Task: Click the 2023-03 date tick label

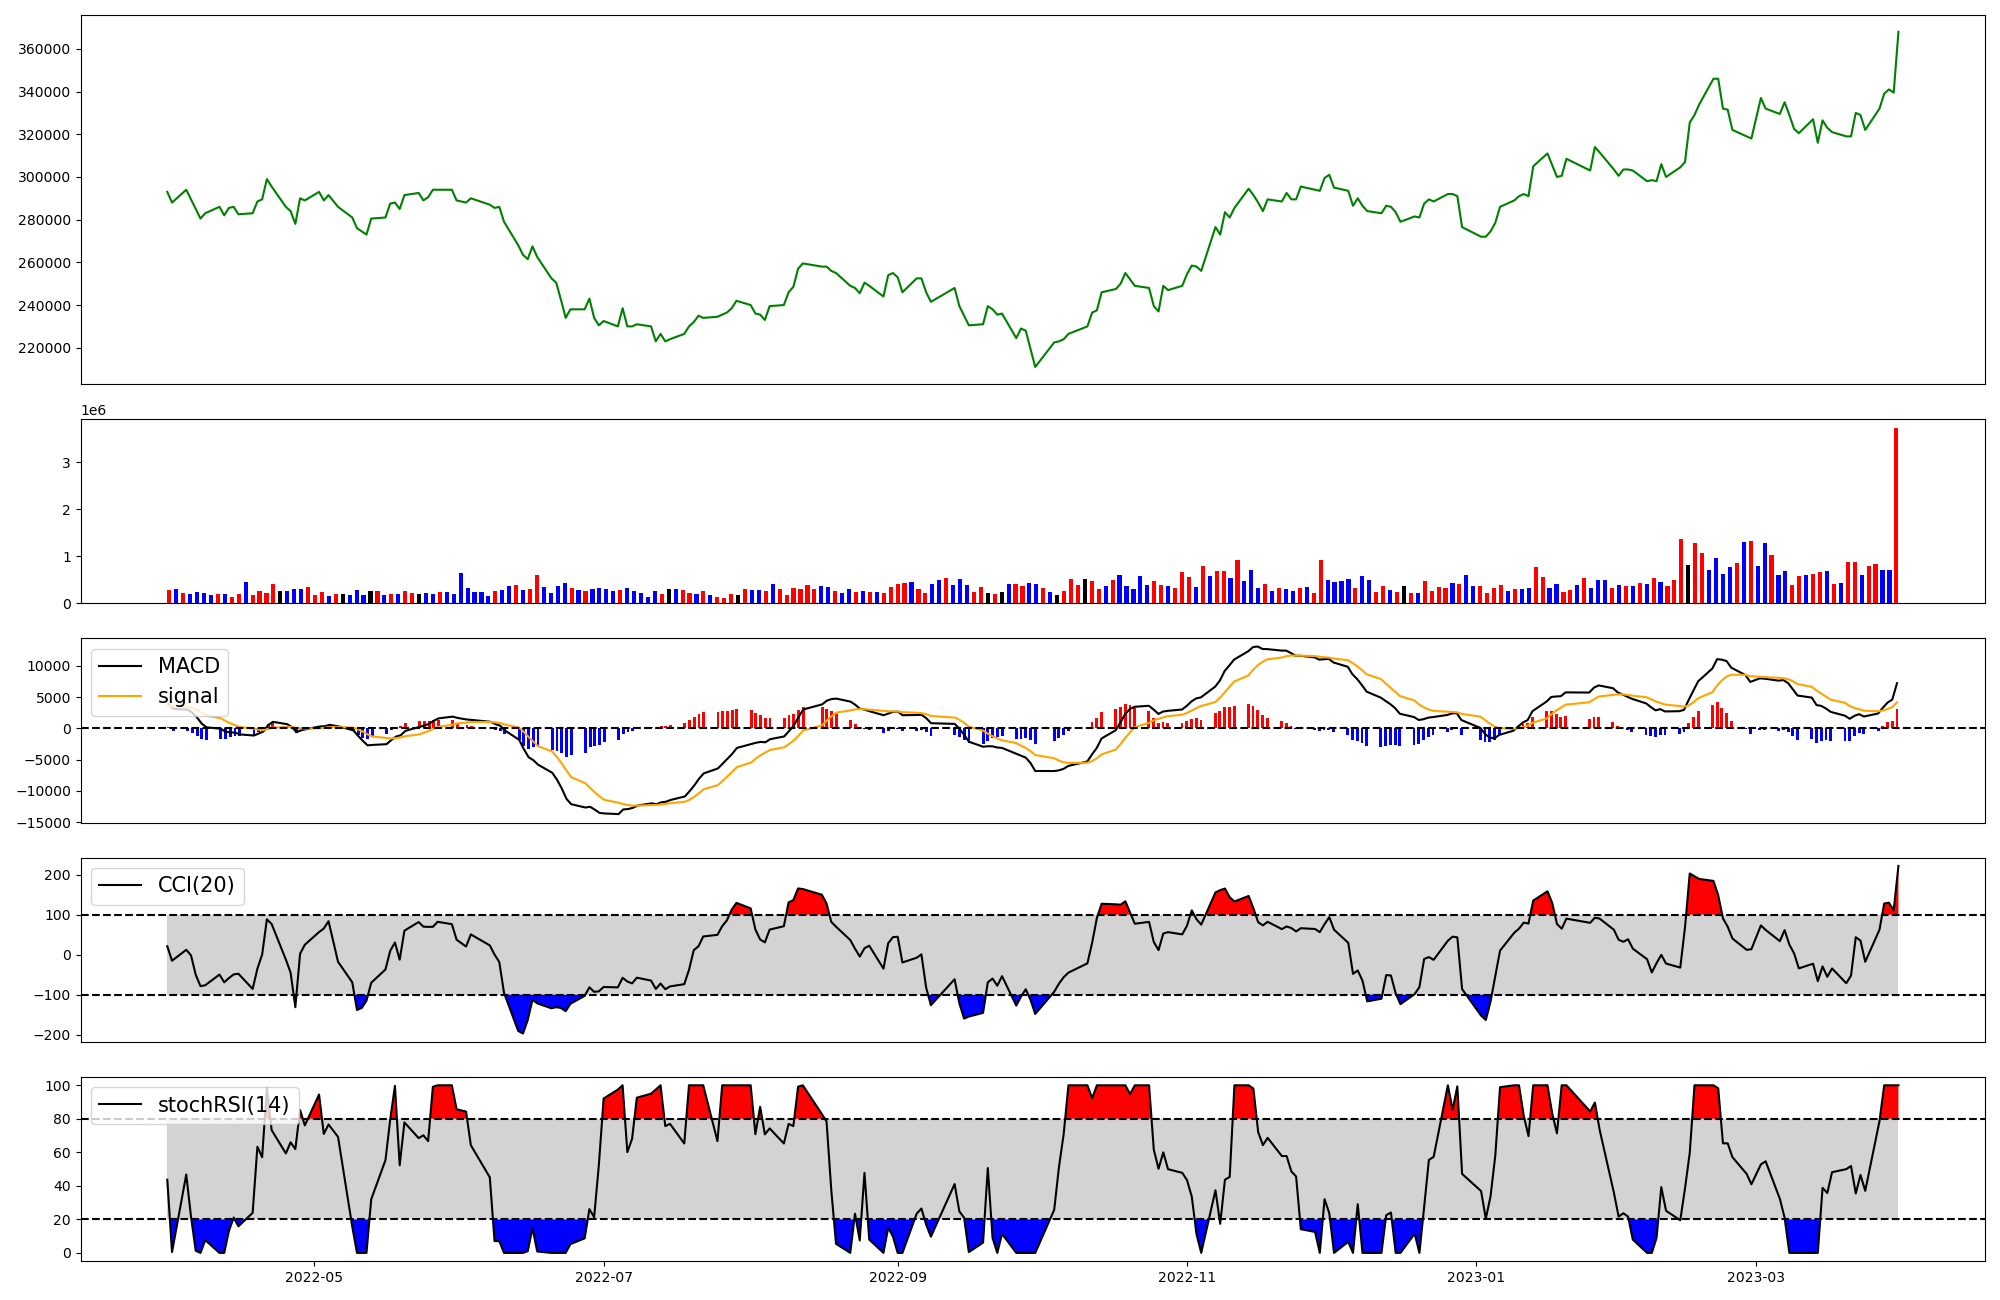Action: [x=1756, y=1277]
